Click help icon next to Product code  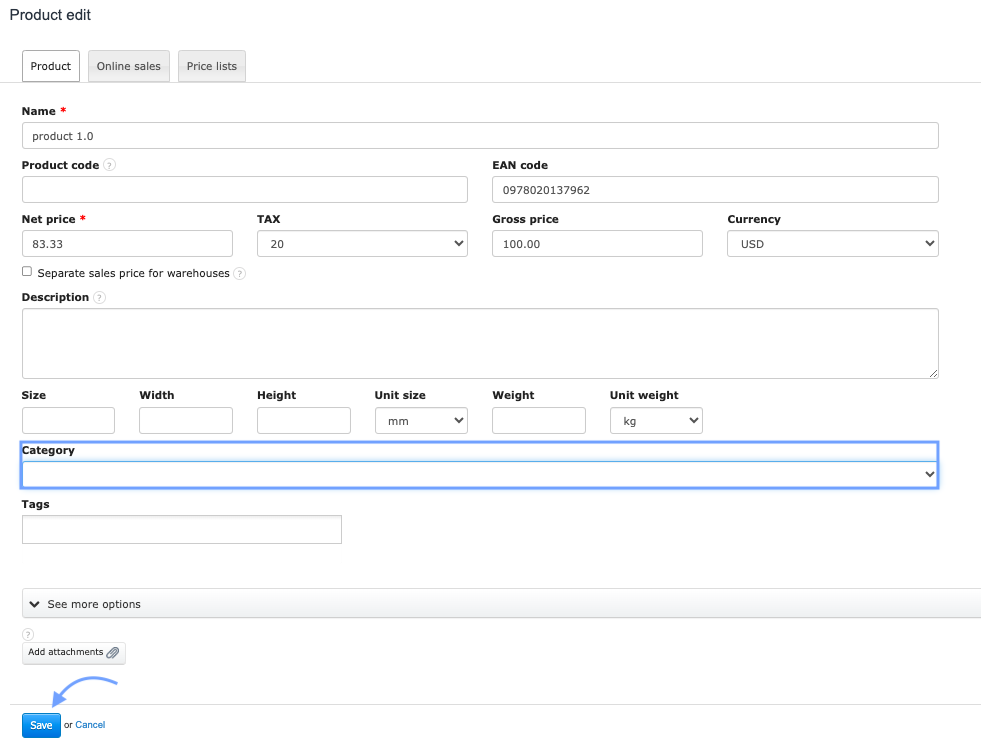coord(109,165)
